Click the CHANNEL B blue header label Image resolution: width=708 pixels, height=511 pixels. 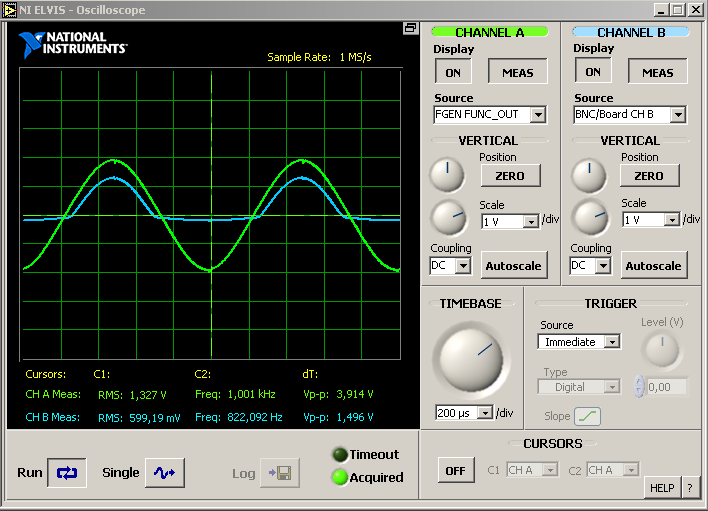[x=631, y=33]
